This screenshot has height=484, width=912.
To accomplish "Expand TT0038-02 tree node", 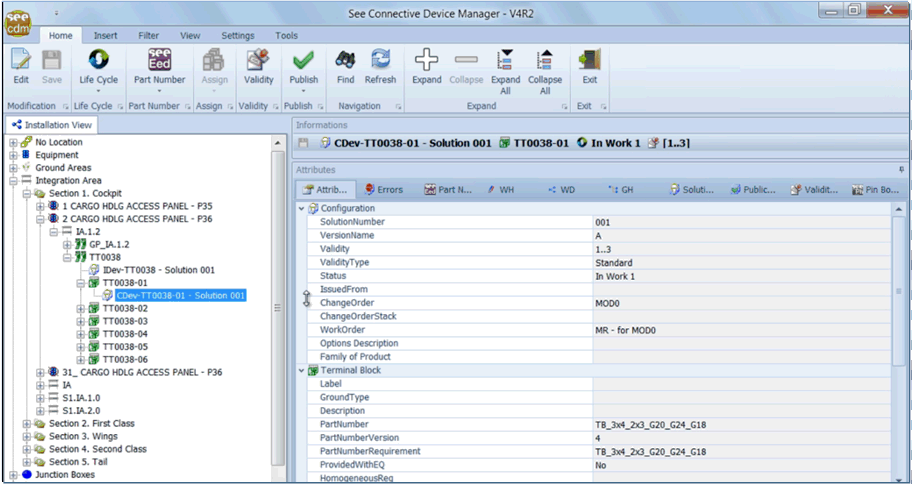I will point(80,308).
